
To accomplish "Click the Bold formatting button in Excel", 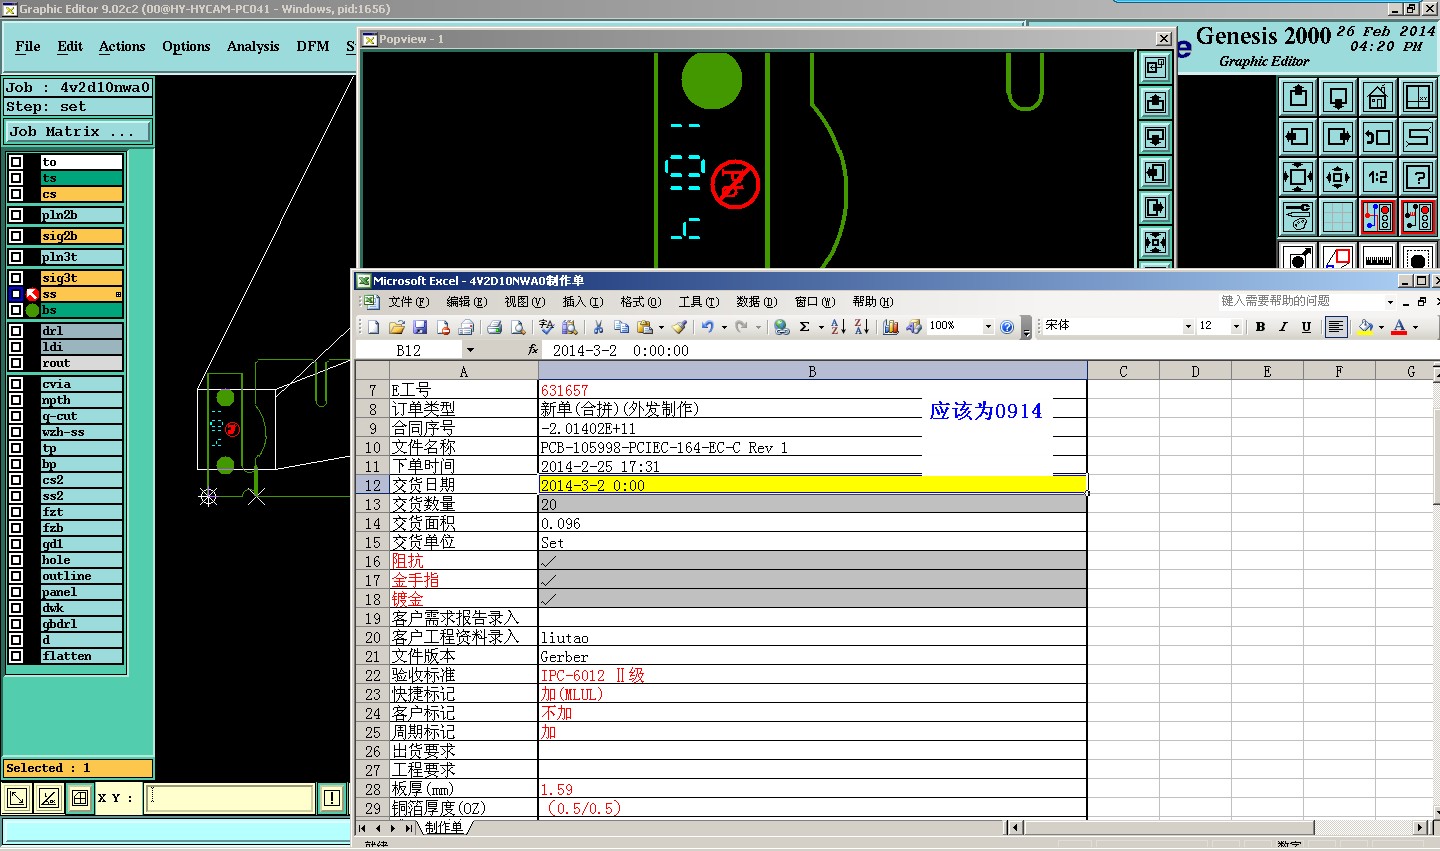I will [1260, 327].
